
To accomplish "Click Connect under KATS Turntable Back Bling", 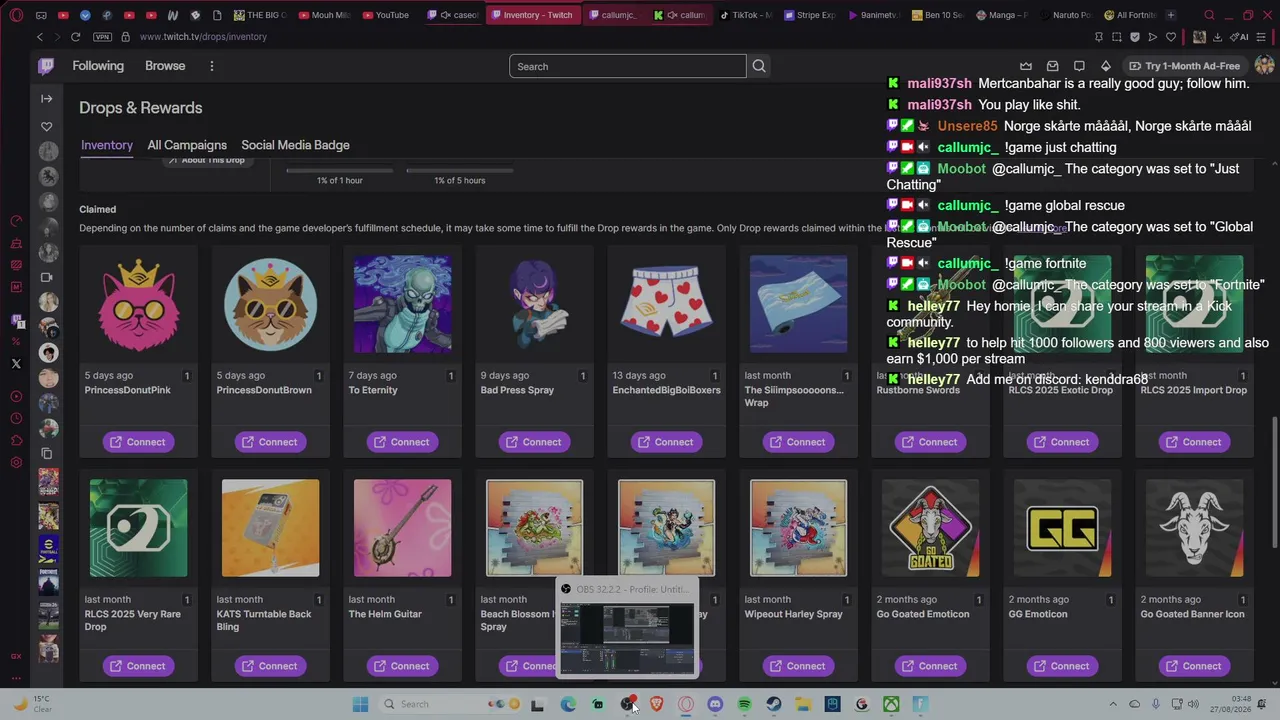I will (270, 666).
